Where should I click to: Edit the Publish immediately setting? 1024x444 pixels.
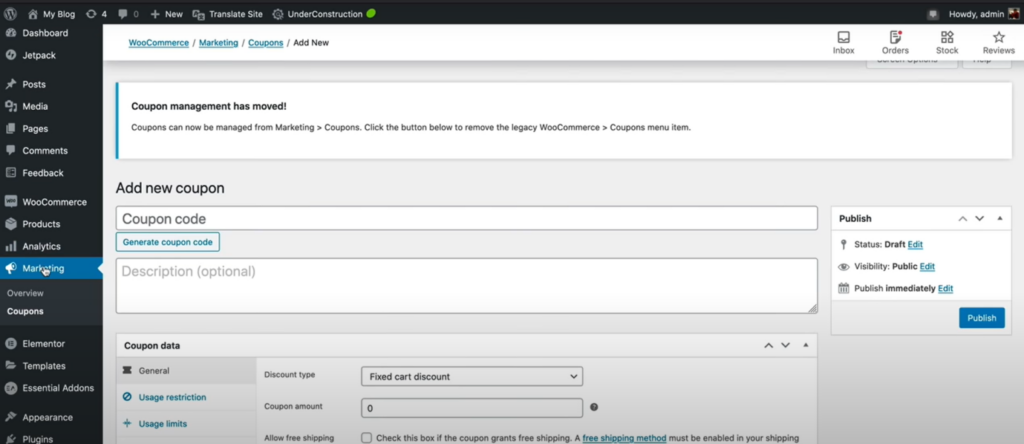[946, 289]
